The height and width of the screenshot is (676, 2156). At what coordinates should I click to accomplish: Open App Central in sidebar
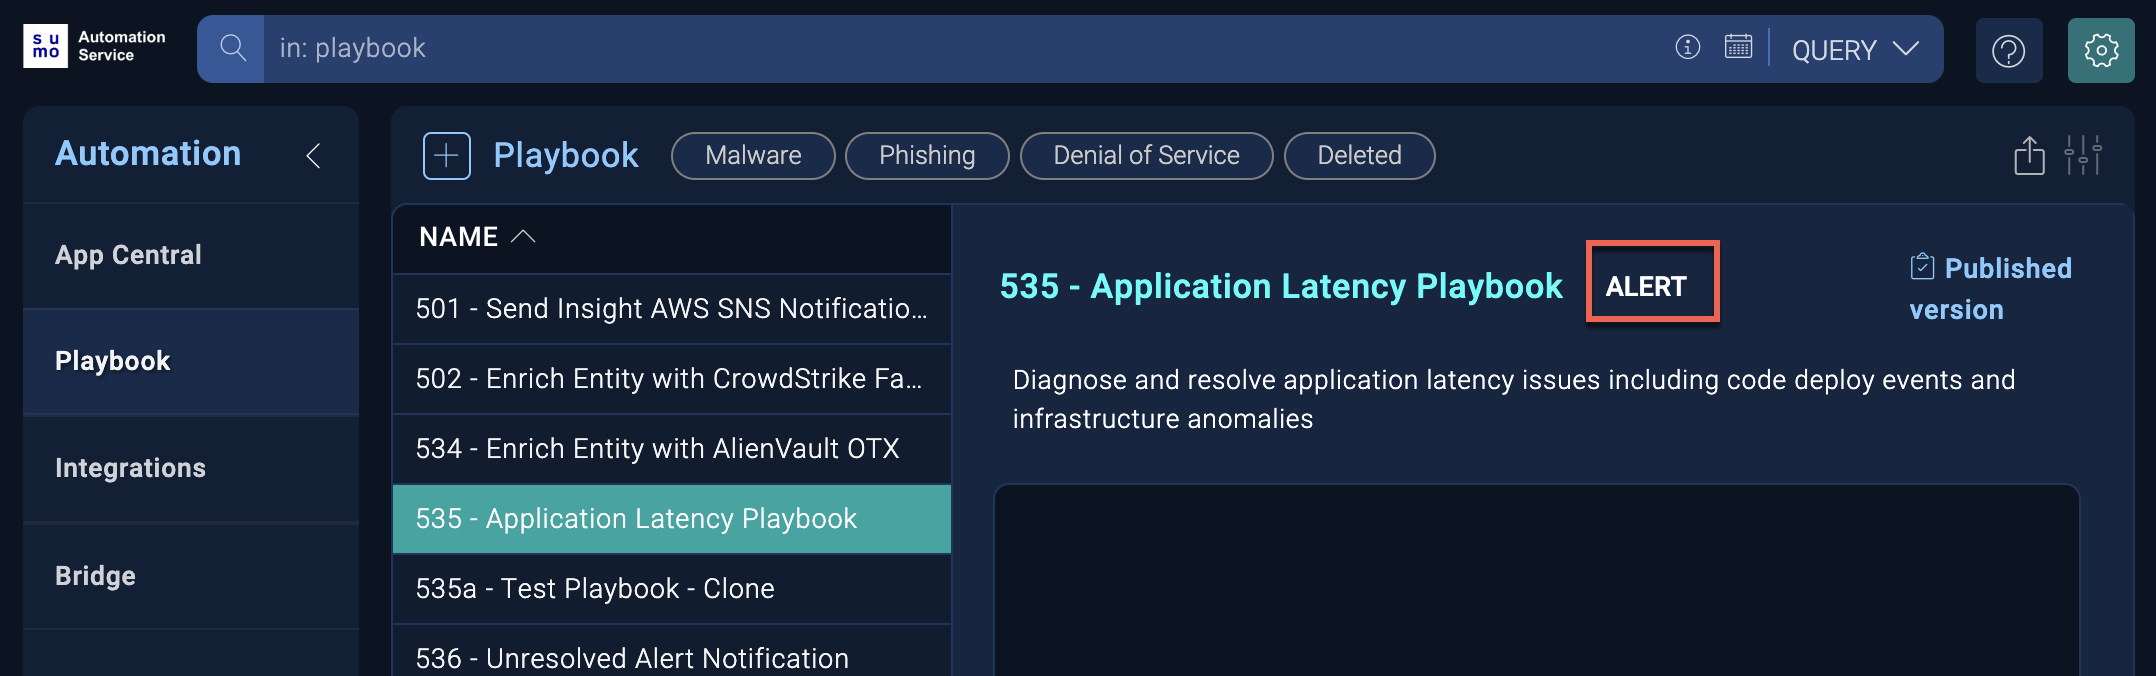(x=128, y=255)
